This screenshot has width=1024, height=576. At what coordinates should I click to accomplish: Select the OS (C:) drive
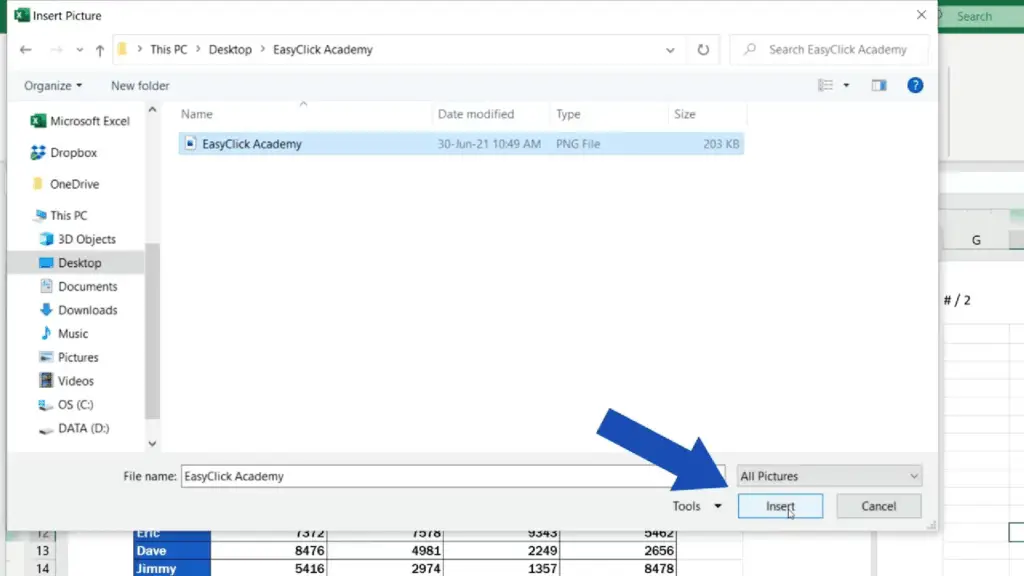pos(65,405)
